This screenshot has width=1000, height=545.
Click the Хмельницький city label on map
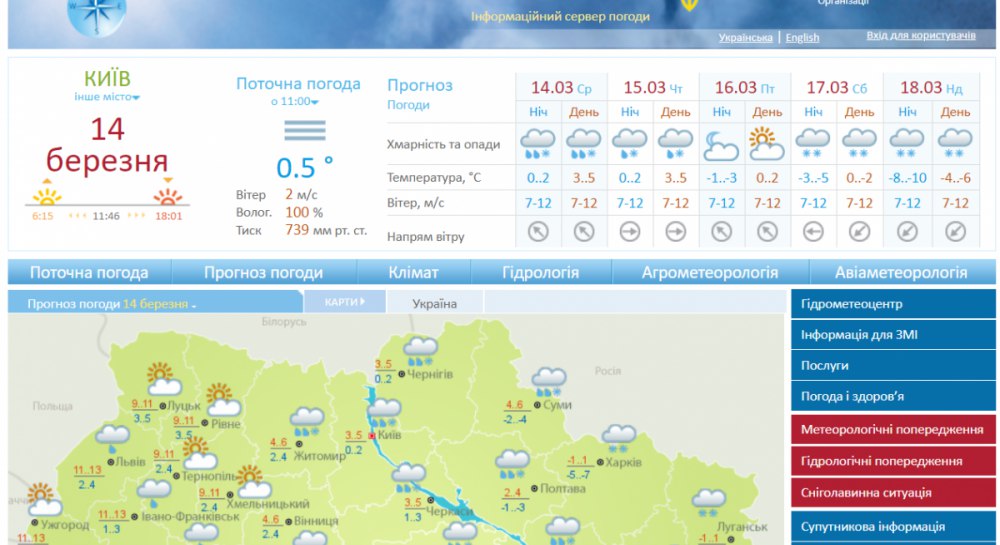point(268,504)
